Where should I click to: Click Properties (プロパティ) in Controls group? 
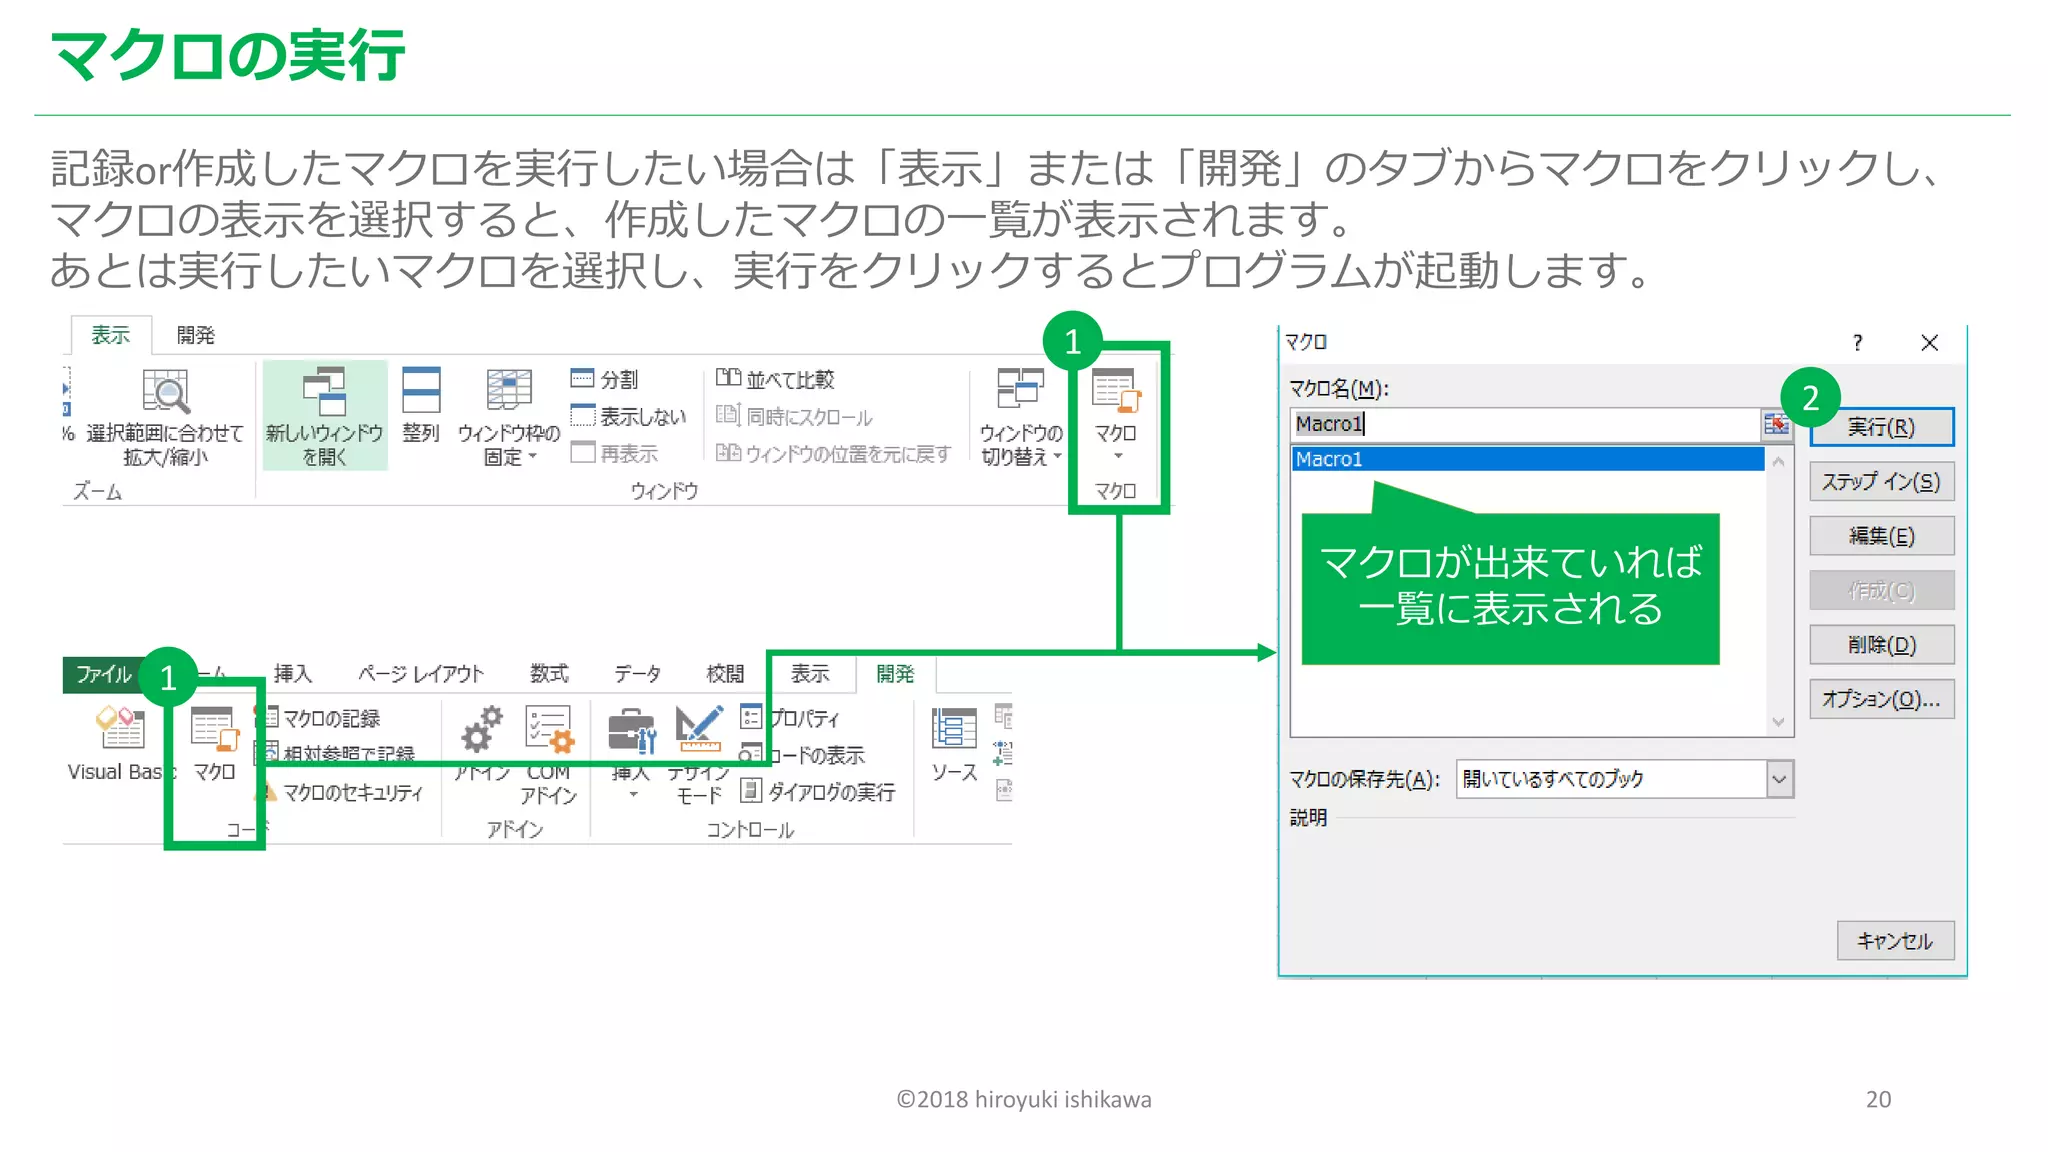pos(790,718)
